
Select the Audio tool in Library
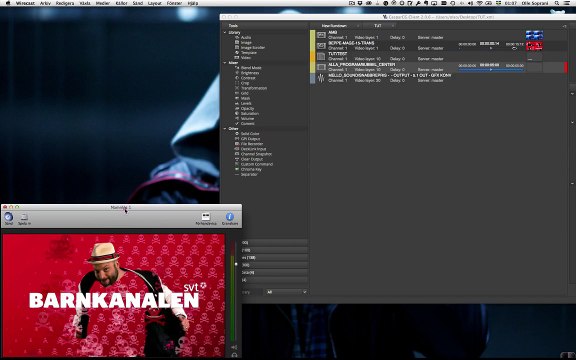point(246,37)
